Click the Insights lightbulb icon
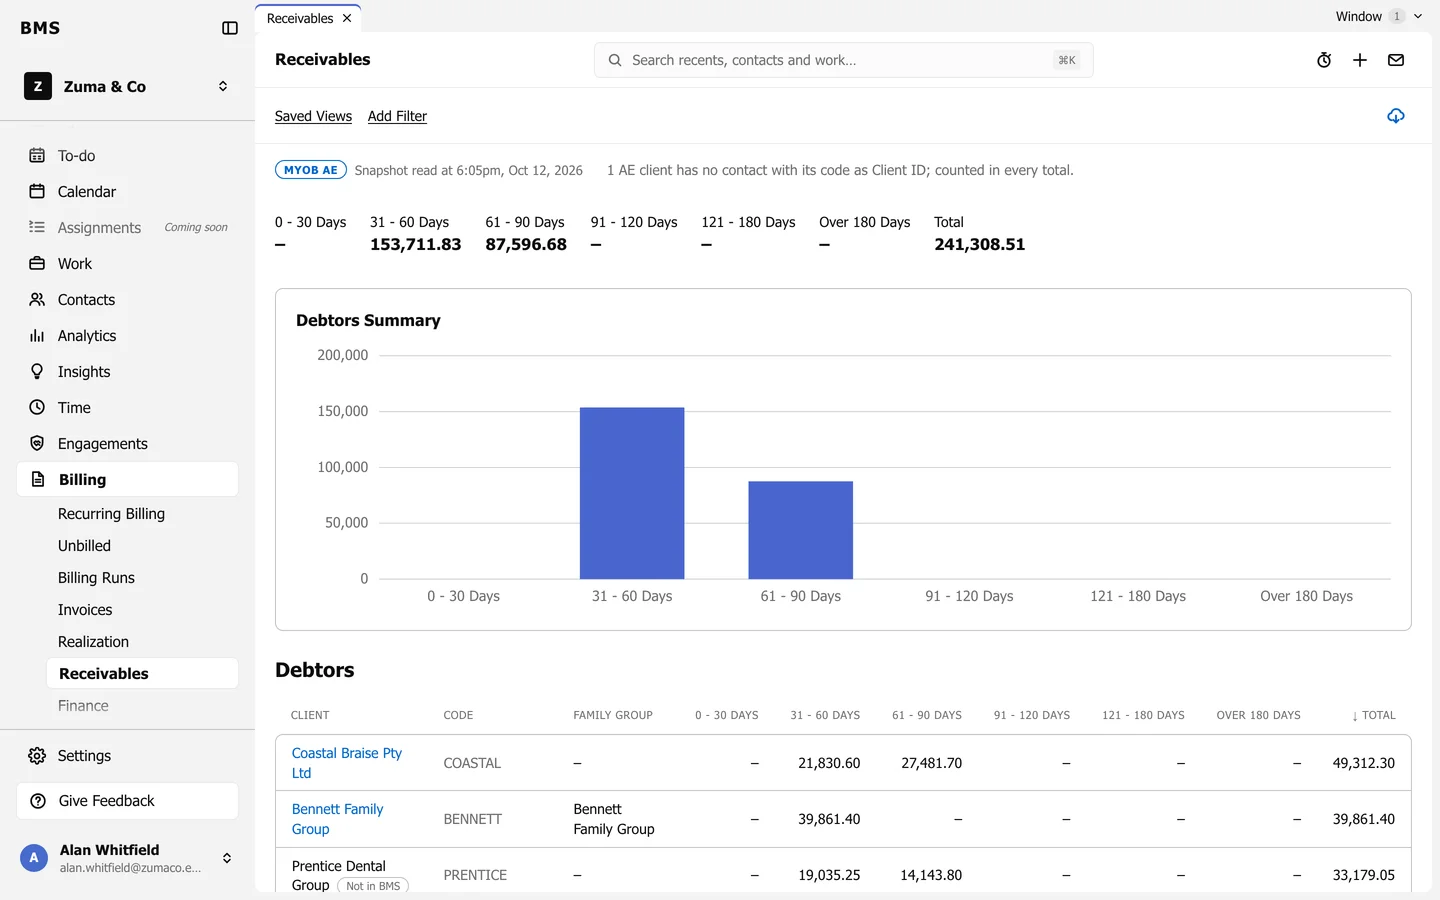1440x900 pixels. pos(37,372)
